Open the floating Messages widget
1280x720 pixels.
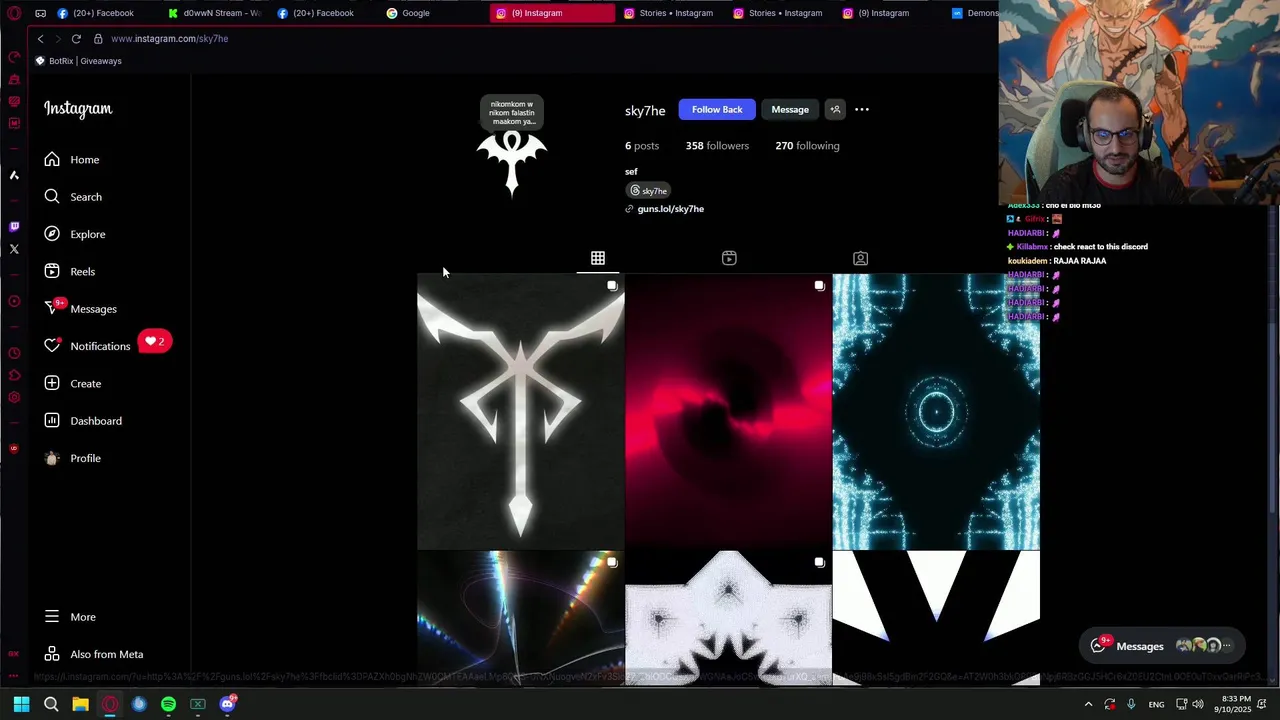[x=1161, y=646]
